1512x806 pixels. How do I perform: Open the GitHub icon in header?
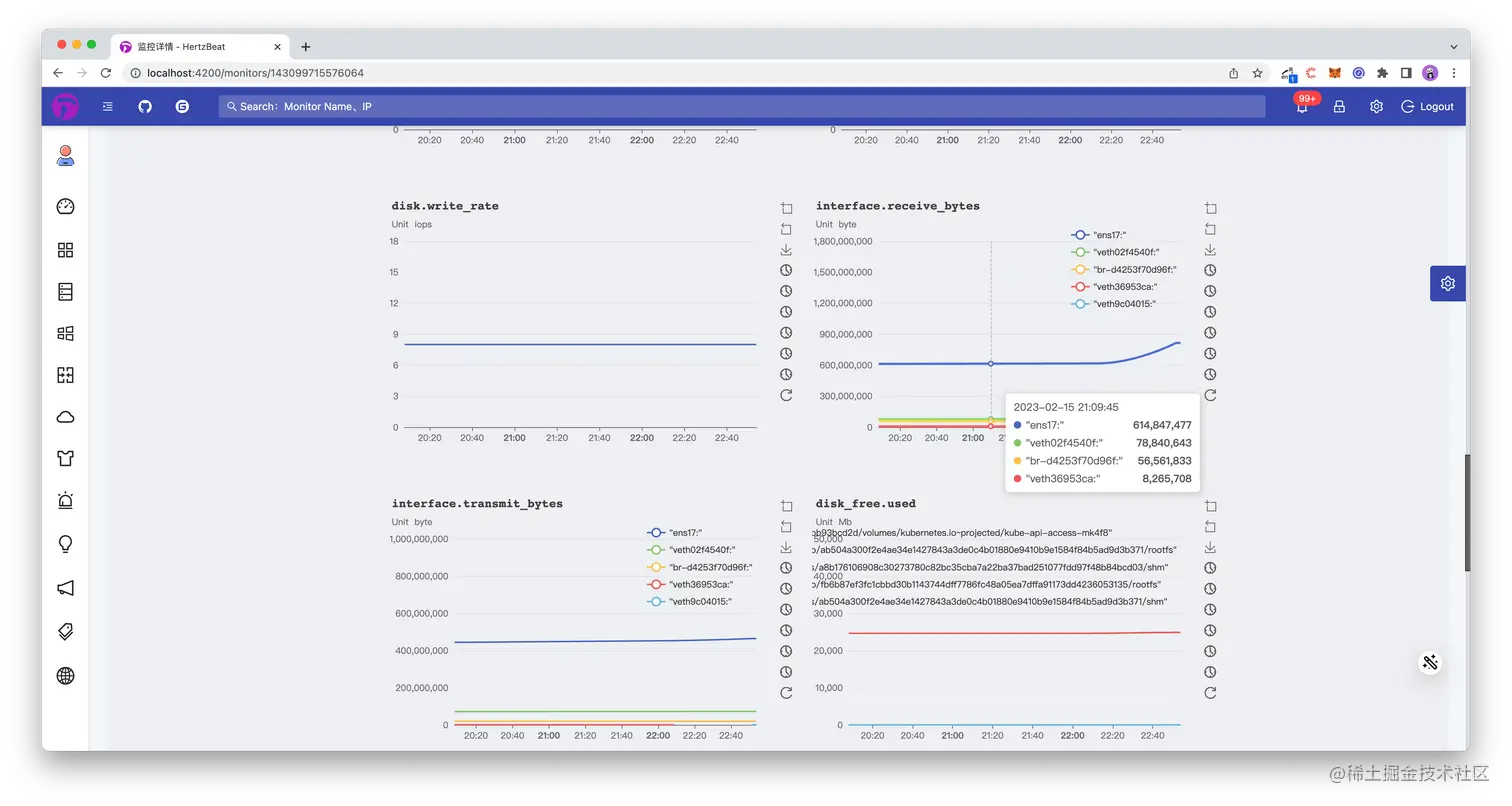[145, 106]
